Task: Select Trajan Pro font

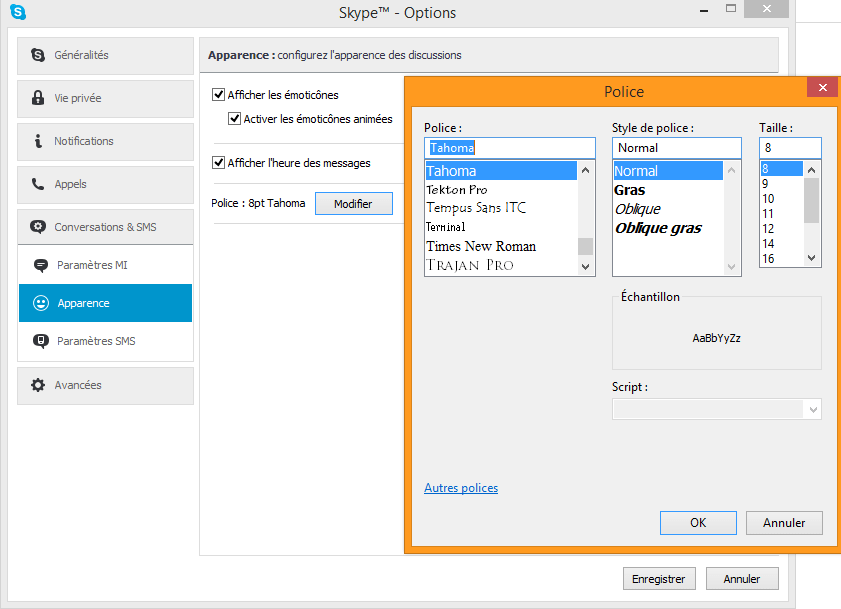Action: point(501,265)
